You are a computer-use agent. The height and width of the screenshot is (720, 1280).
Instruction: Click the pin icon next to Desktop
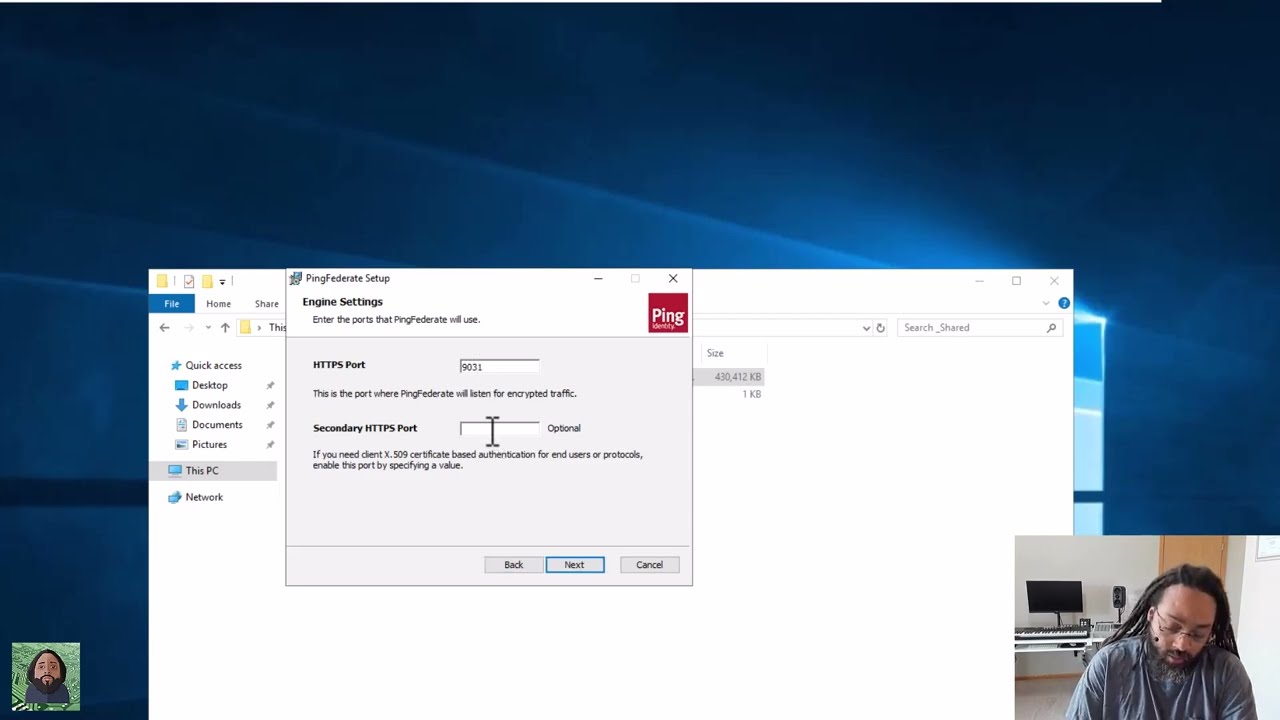[270, 385]
